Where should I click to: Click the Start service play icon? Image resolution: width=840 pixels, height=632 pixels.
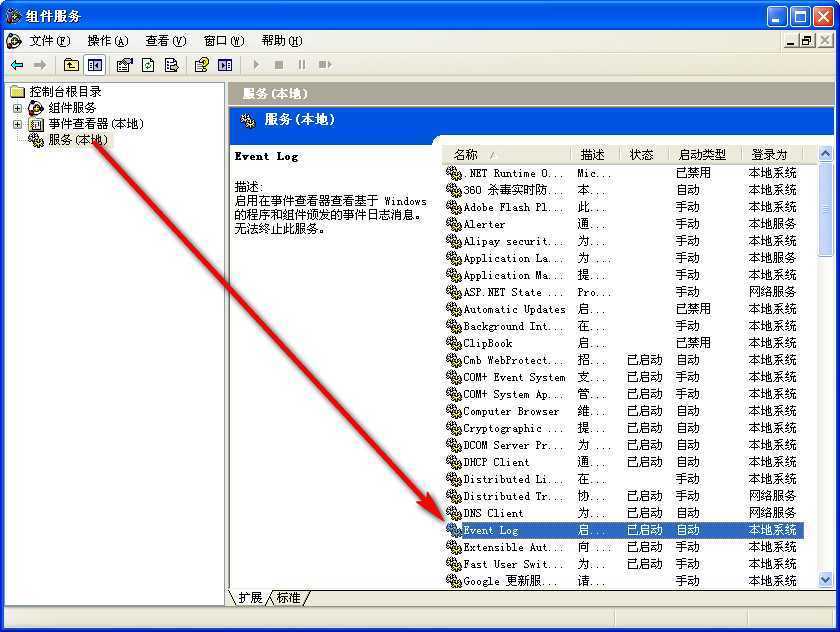click(x=257, y=65)
